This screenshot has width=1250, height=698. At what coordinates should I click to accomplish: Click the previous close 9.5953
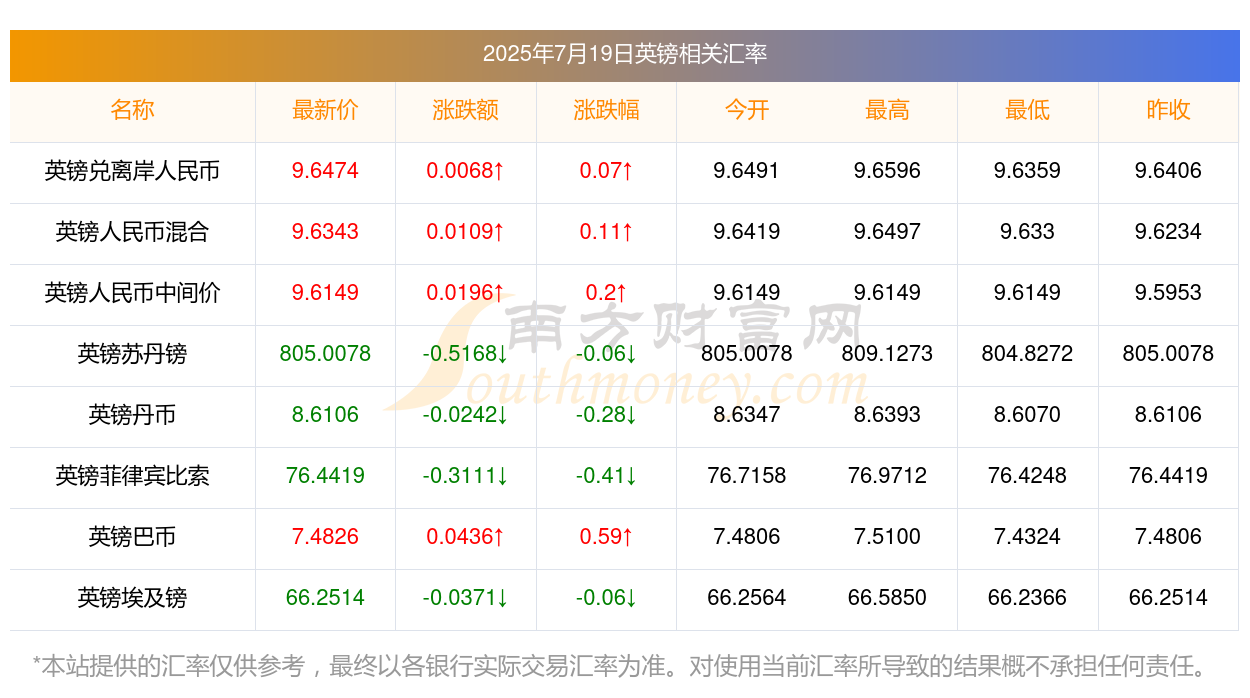click(1168, 293)
